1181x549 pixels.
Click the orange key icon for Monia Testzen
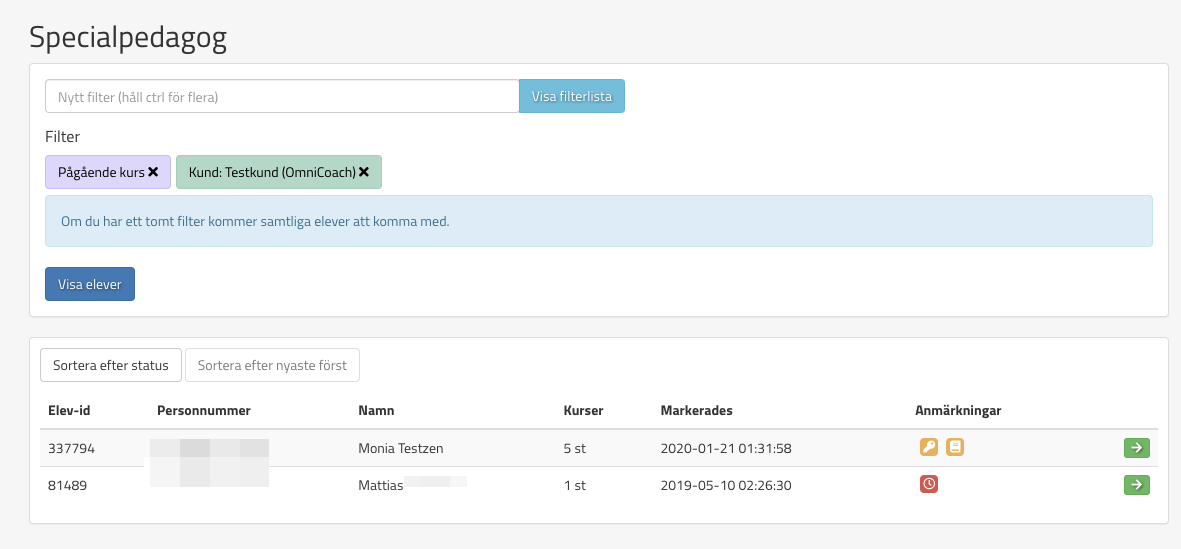929,448
